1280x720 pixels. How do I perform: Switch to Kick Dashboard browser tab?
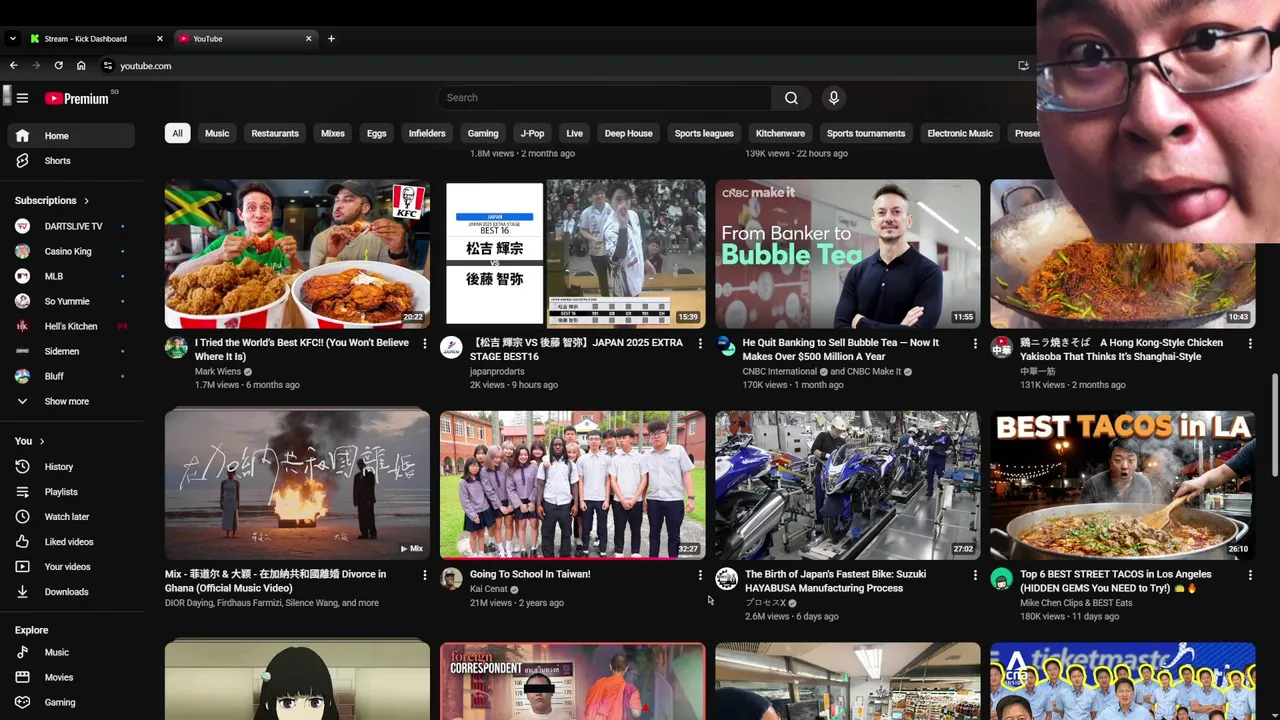(95, 39)
